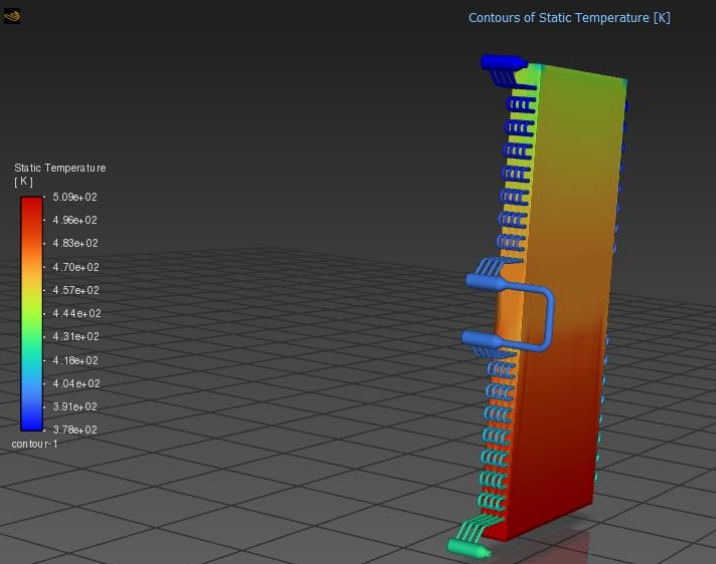This screenshot has height=564, width=716.
Task: Click the 3.78e+02 minimum legend value
Action: (75, 430)
